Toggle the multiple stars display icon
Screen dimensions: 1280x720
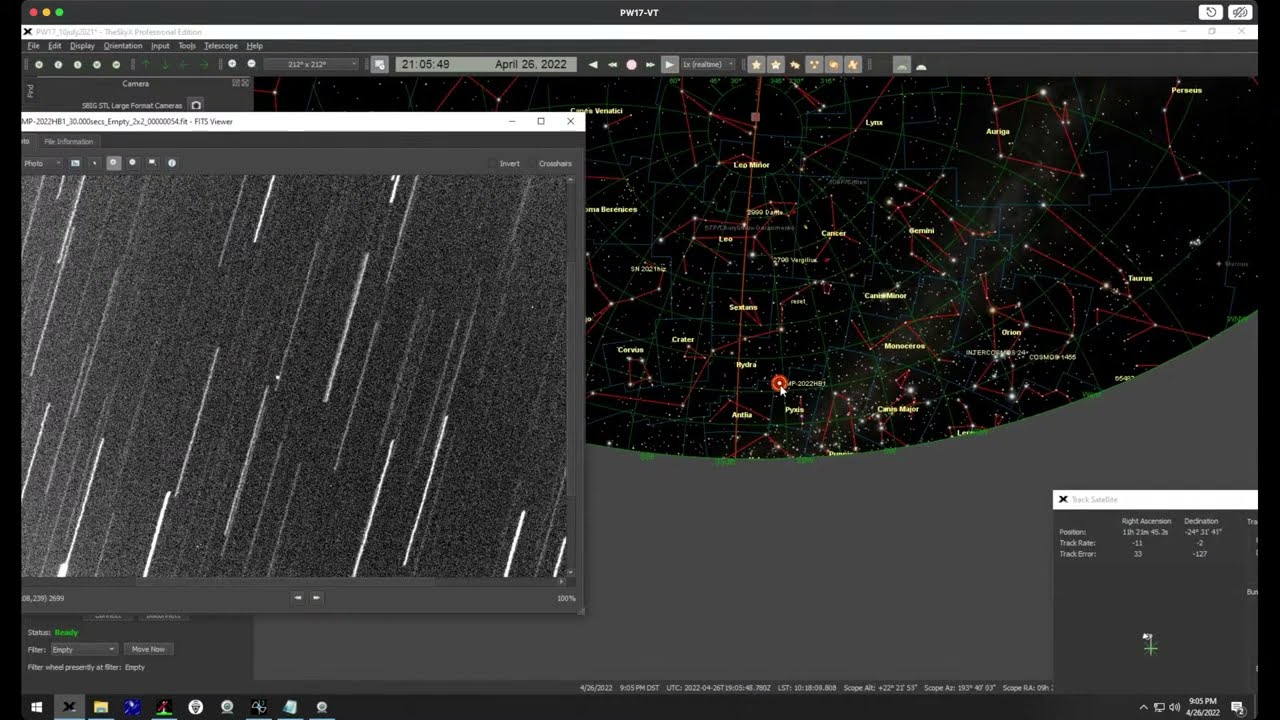tap(795, 64)
